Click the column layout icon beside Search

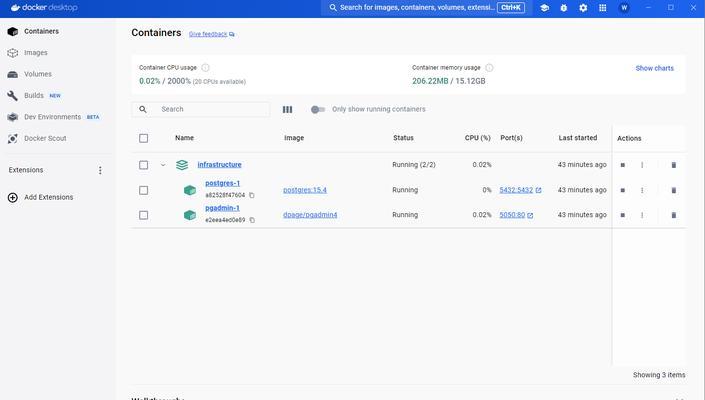click(287, 109)
